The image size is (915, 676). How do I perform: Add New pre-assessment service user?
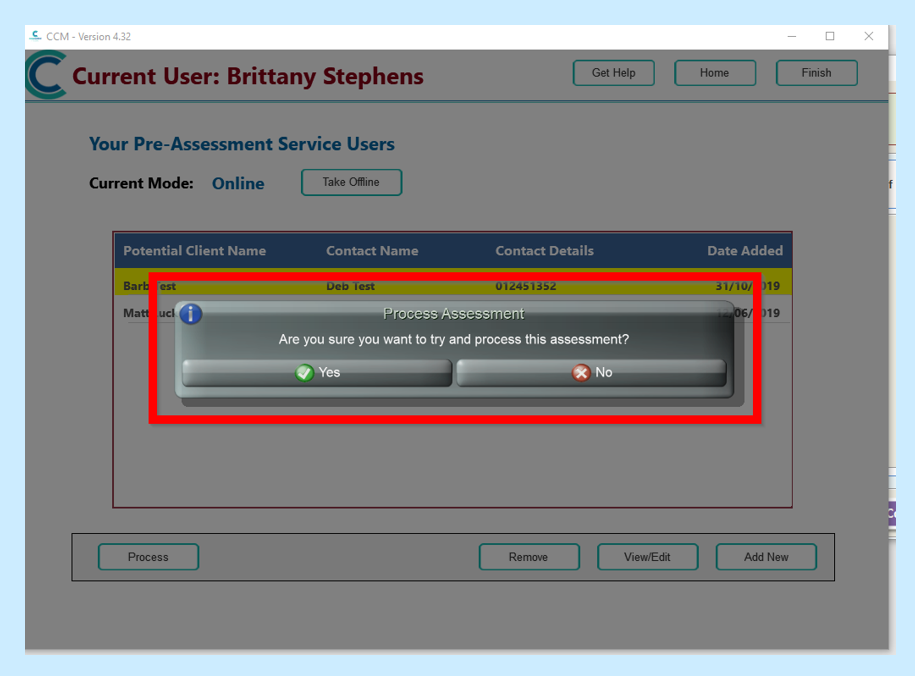coord(766,557)
